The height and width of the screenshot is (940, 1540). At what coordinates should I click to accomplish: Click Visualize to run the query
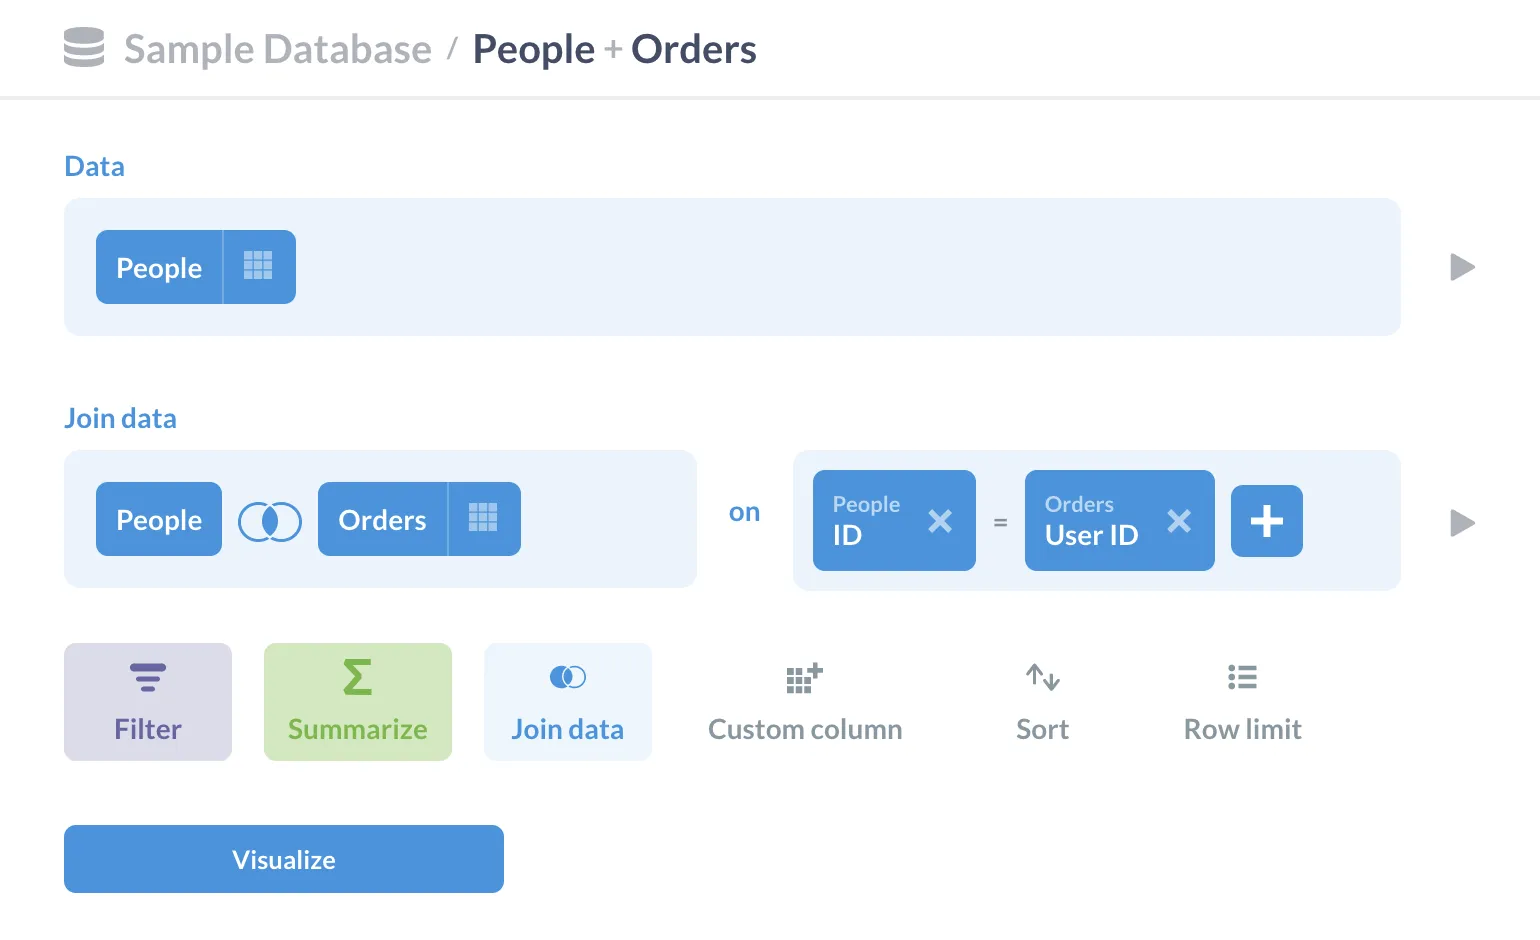[x=283, y=858]
